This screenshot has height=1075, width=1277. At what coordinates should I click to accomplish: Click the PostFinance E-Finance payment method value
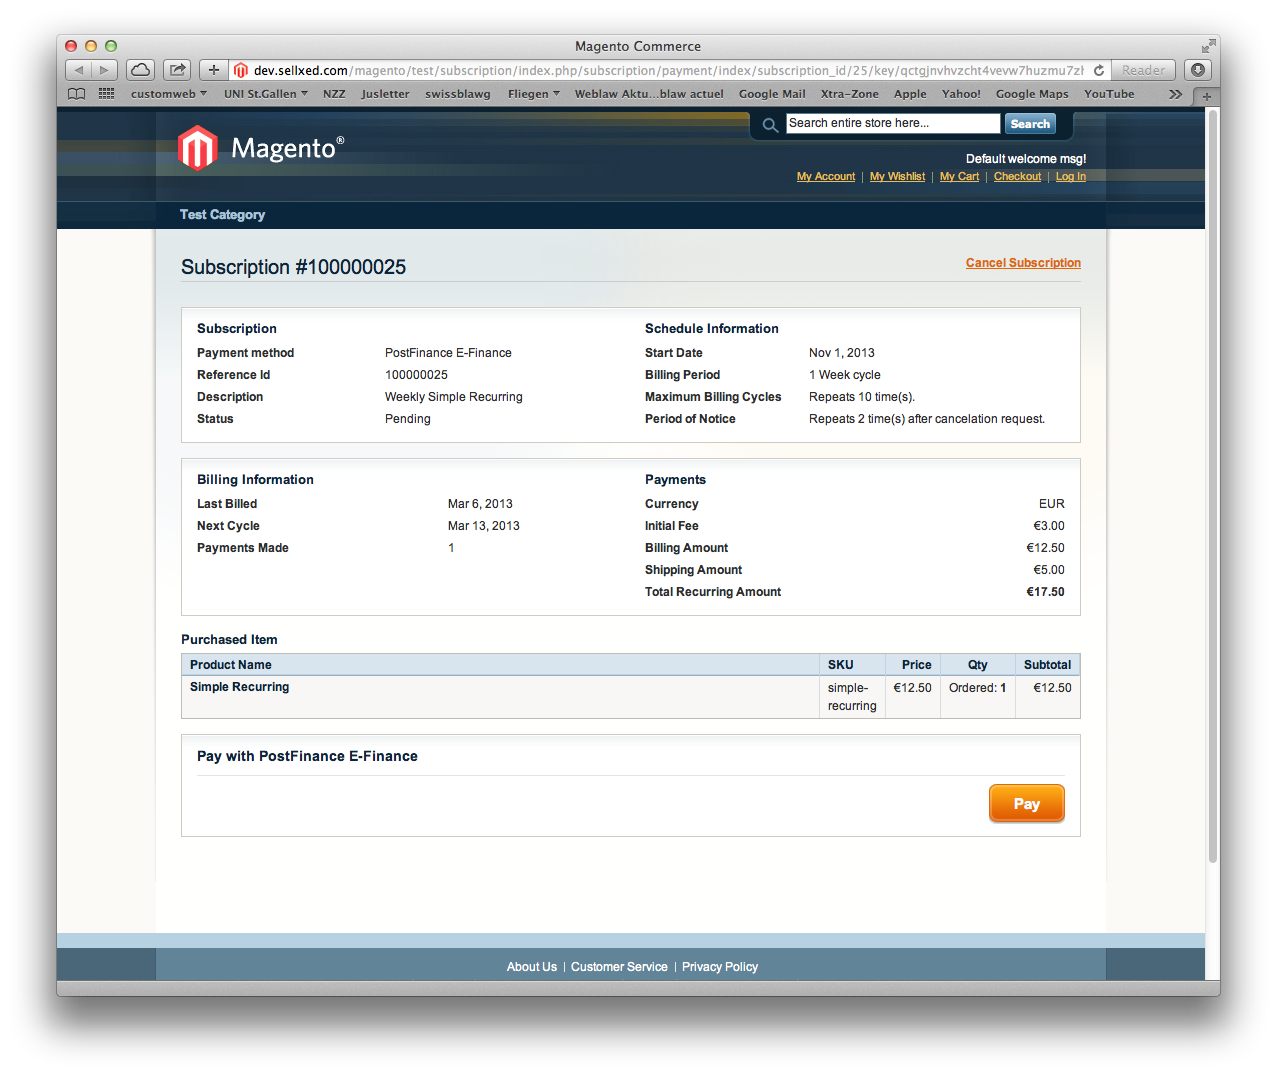point(448,353)
